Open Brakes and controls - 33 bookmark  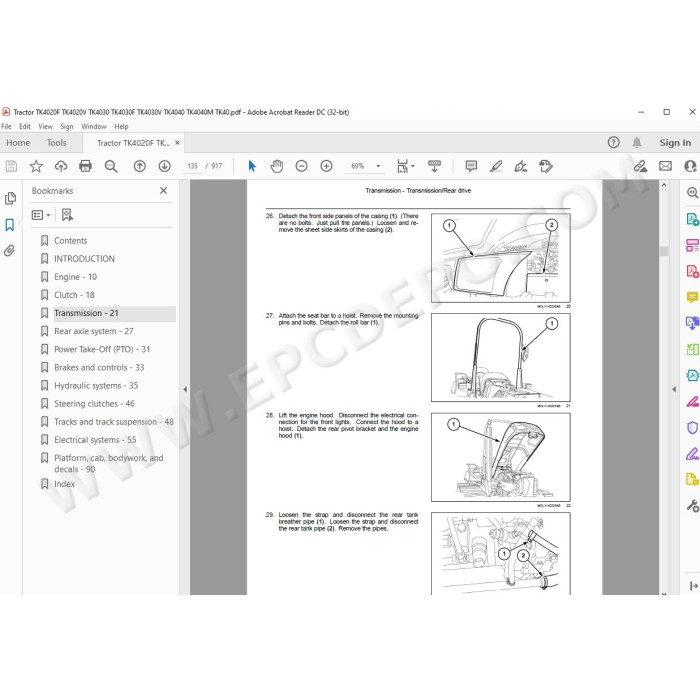click(x=99, y=367)
